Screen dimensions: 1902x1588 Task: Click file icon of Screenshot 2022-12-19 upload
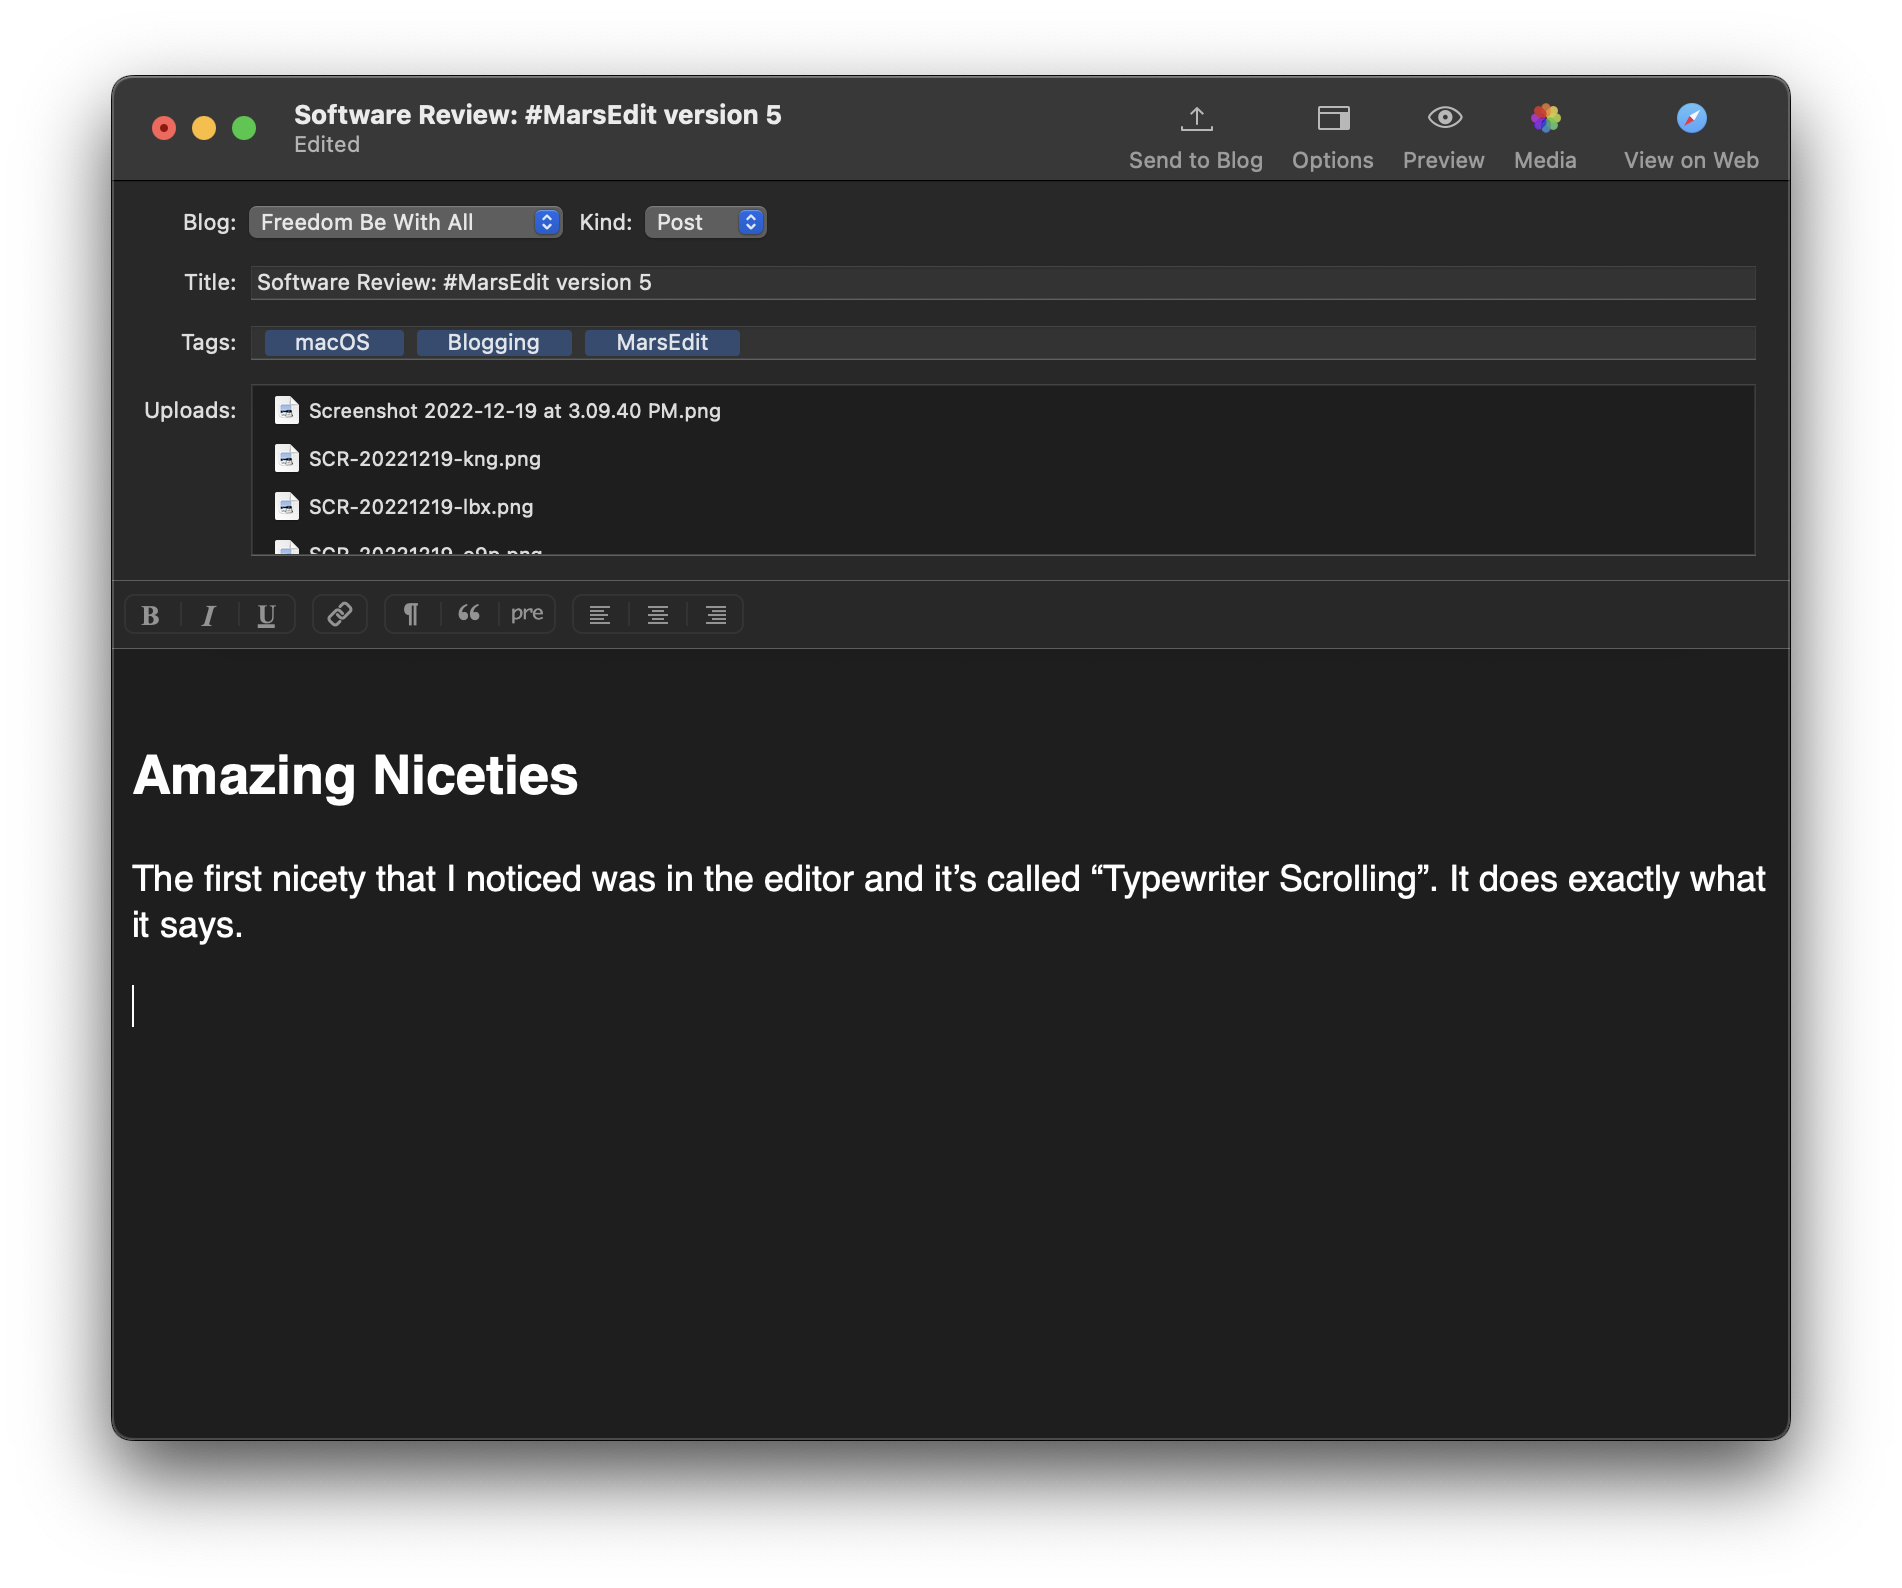point(287,410)
